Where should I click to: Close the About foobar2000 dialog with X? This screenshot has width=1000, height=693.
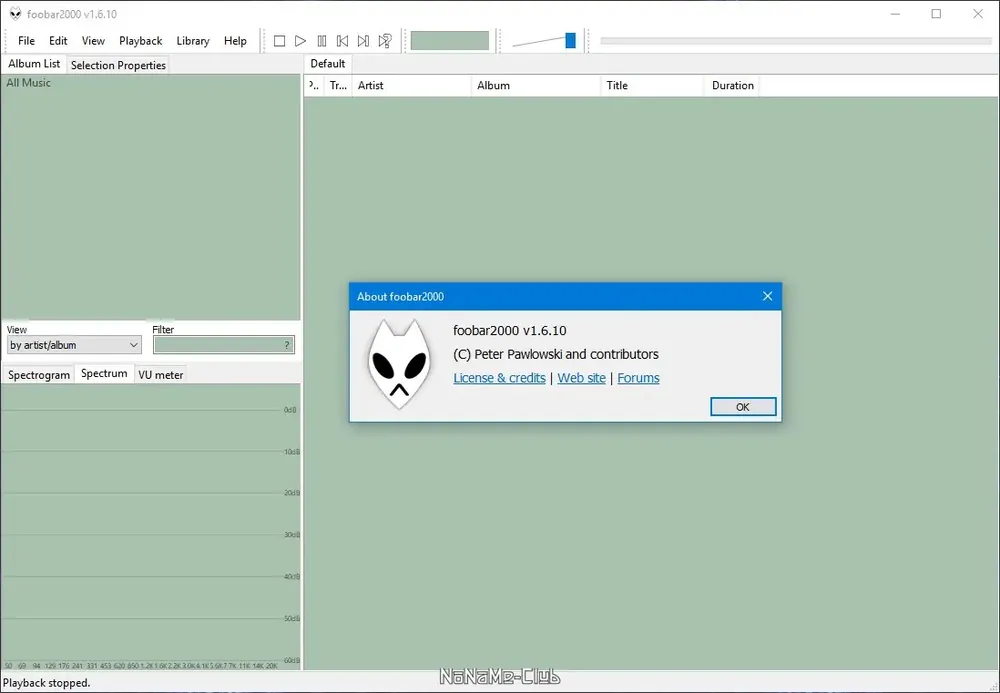pyautogui.click(x=767, y=296)
